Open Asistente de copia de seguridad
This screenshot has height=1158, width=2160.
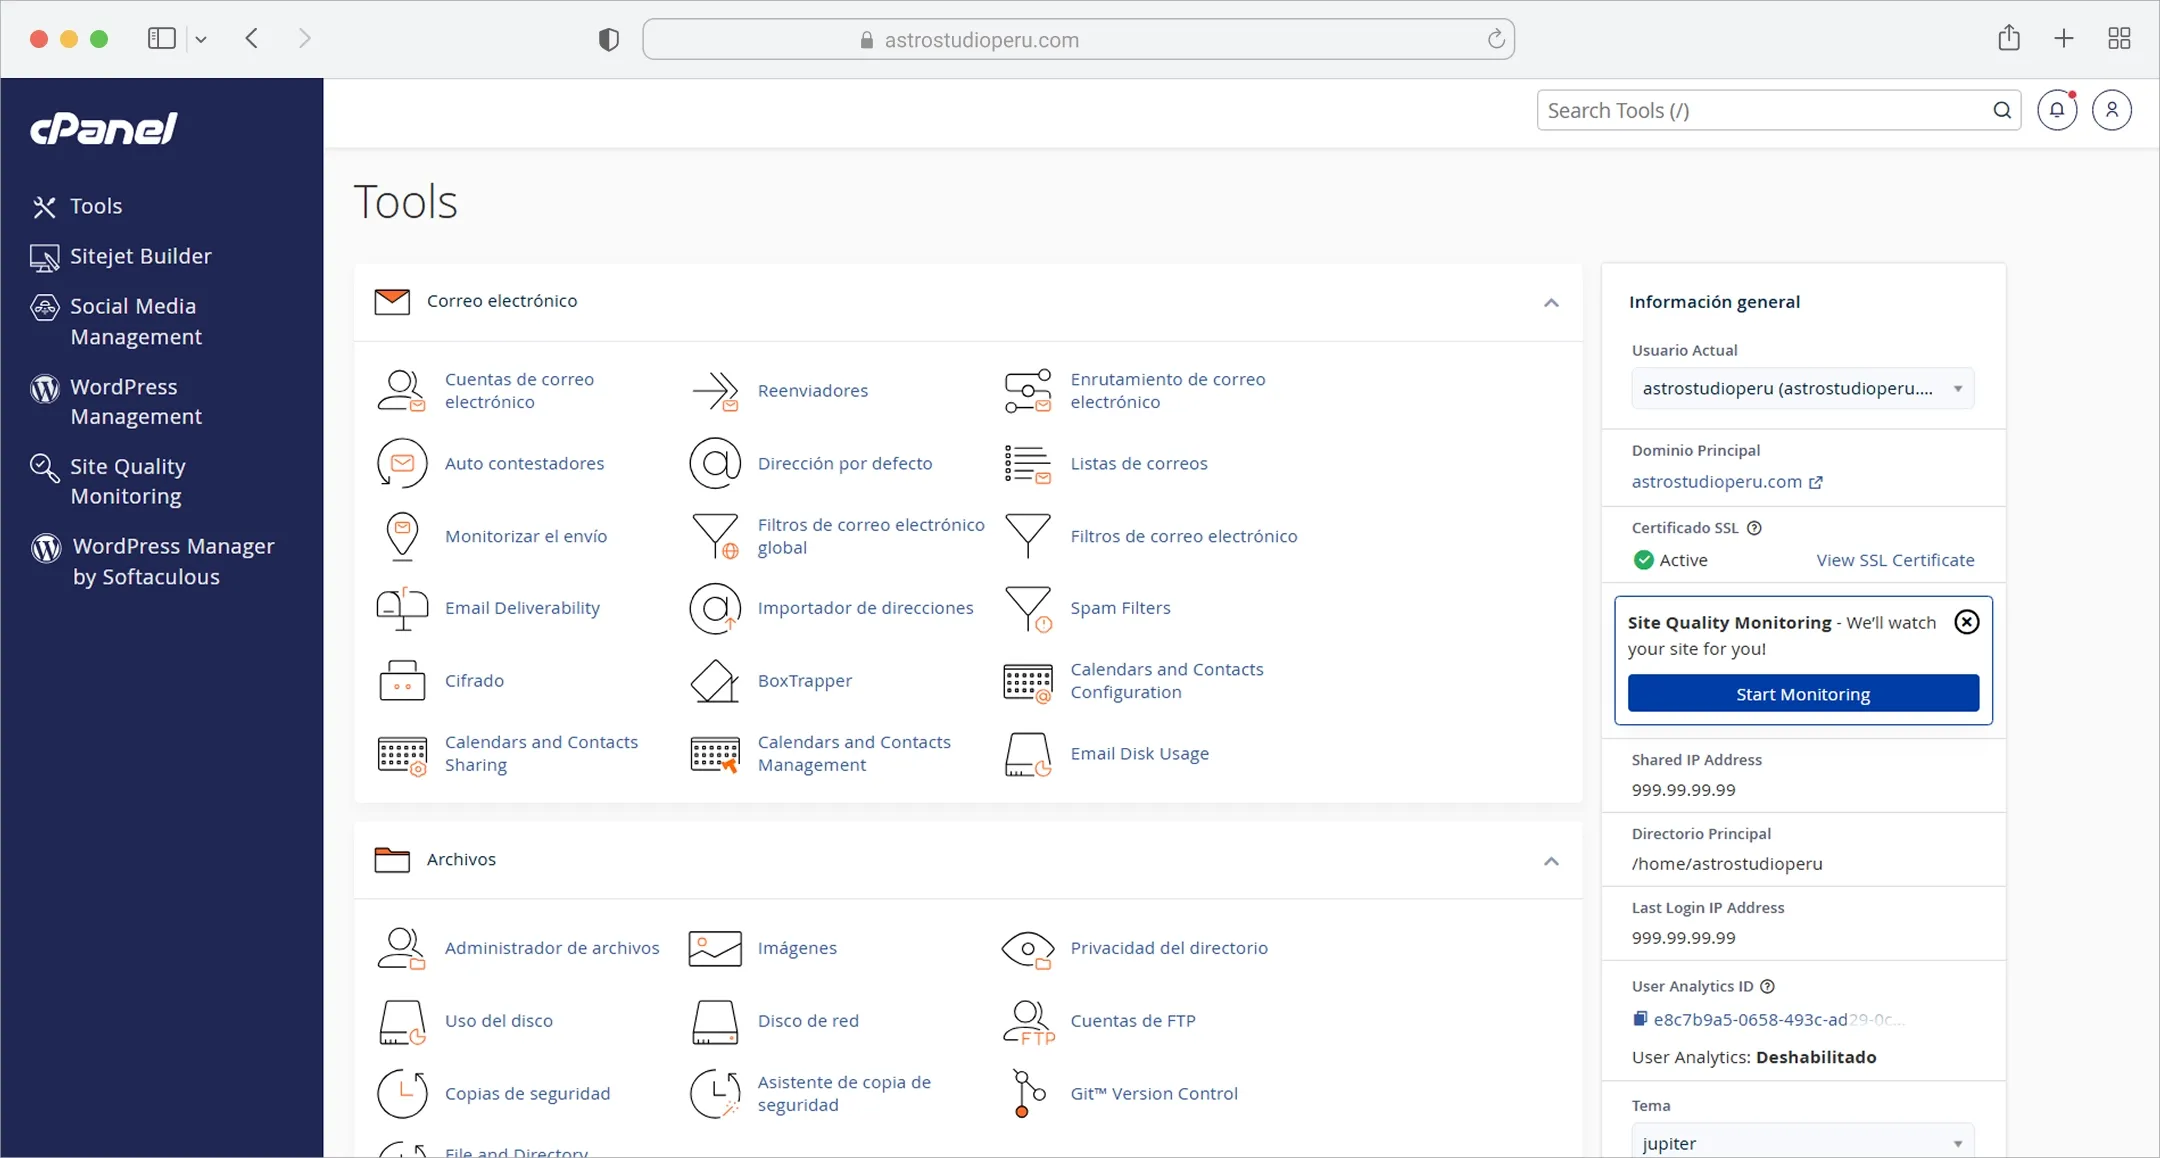click(844, 1094)
